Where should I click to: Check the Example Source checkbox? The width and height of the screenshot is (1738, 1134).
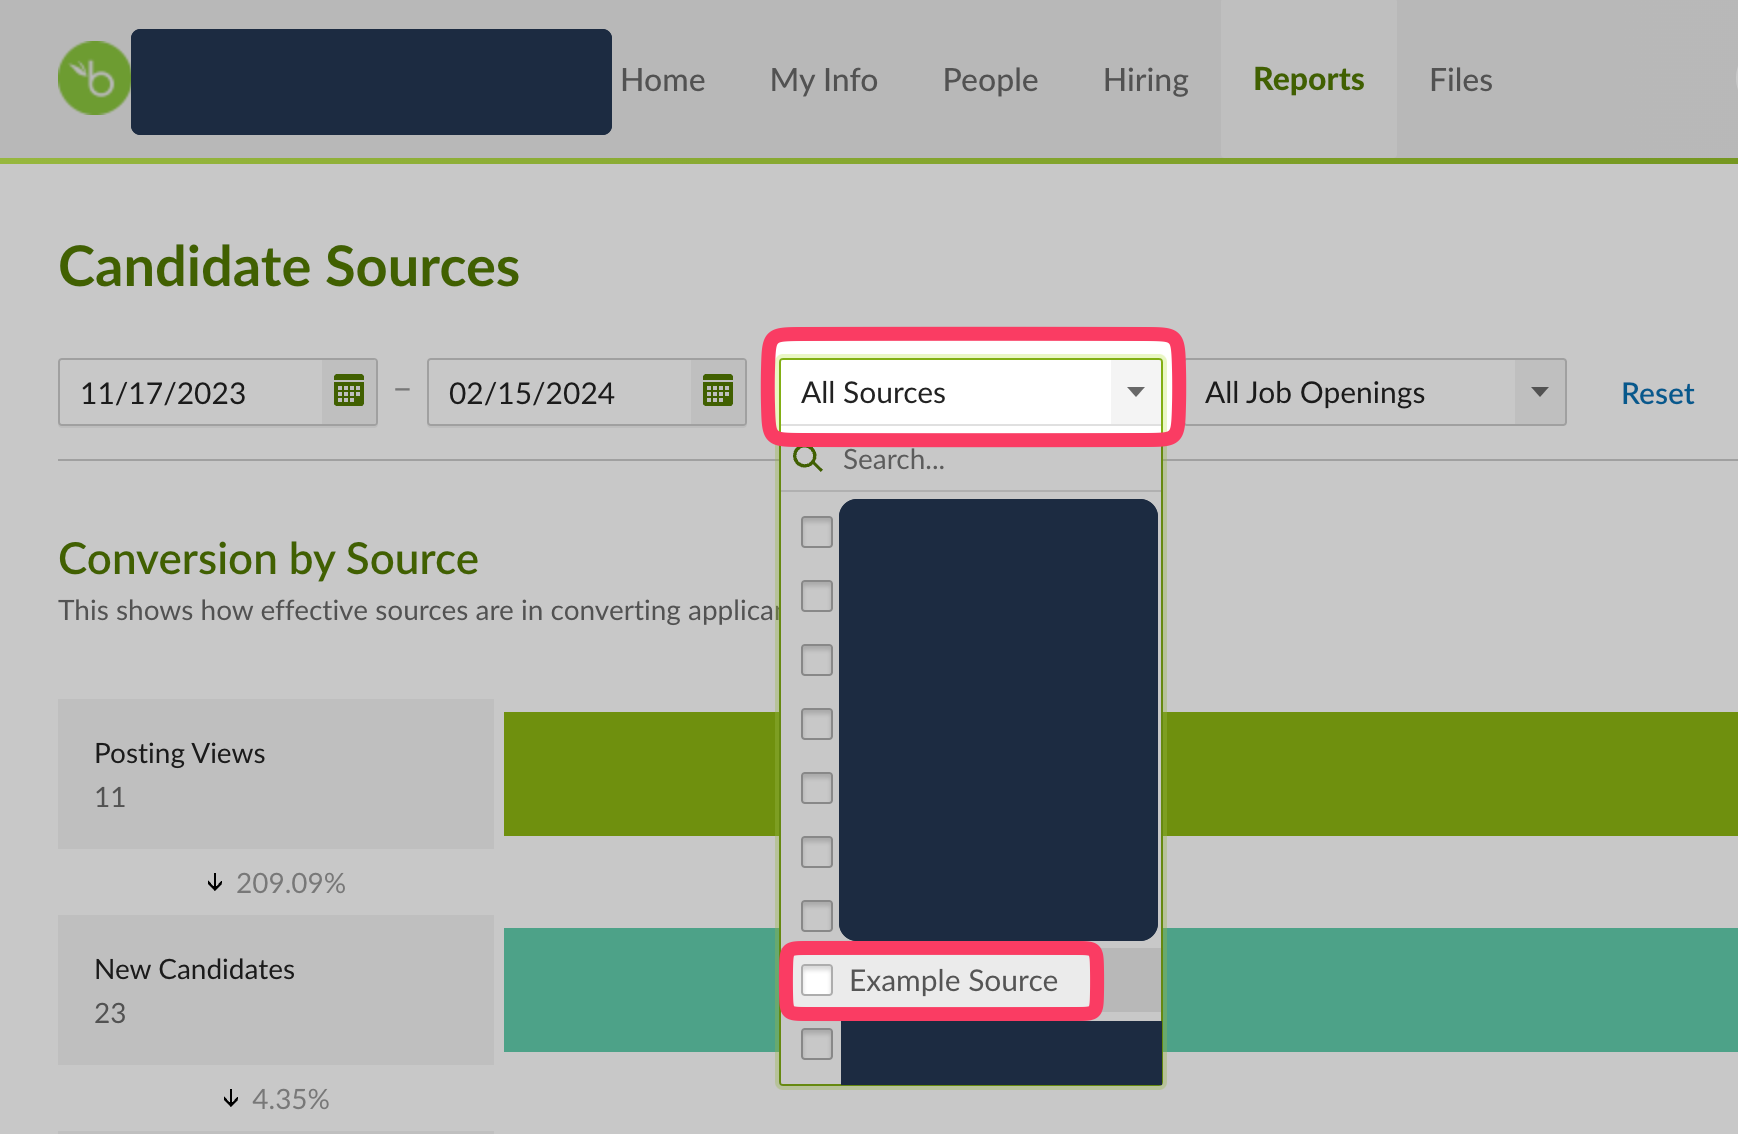817,980
